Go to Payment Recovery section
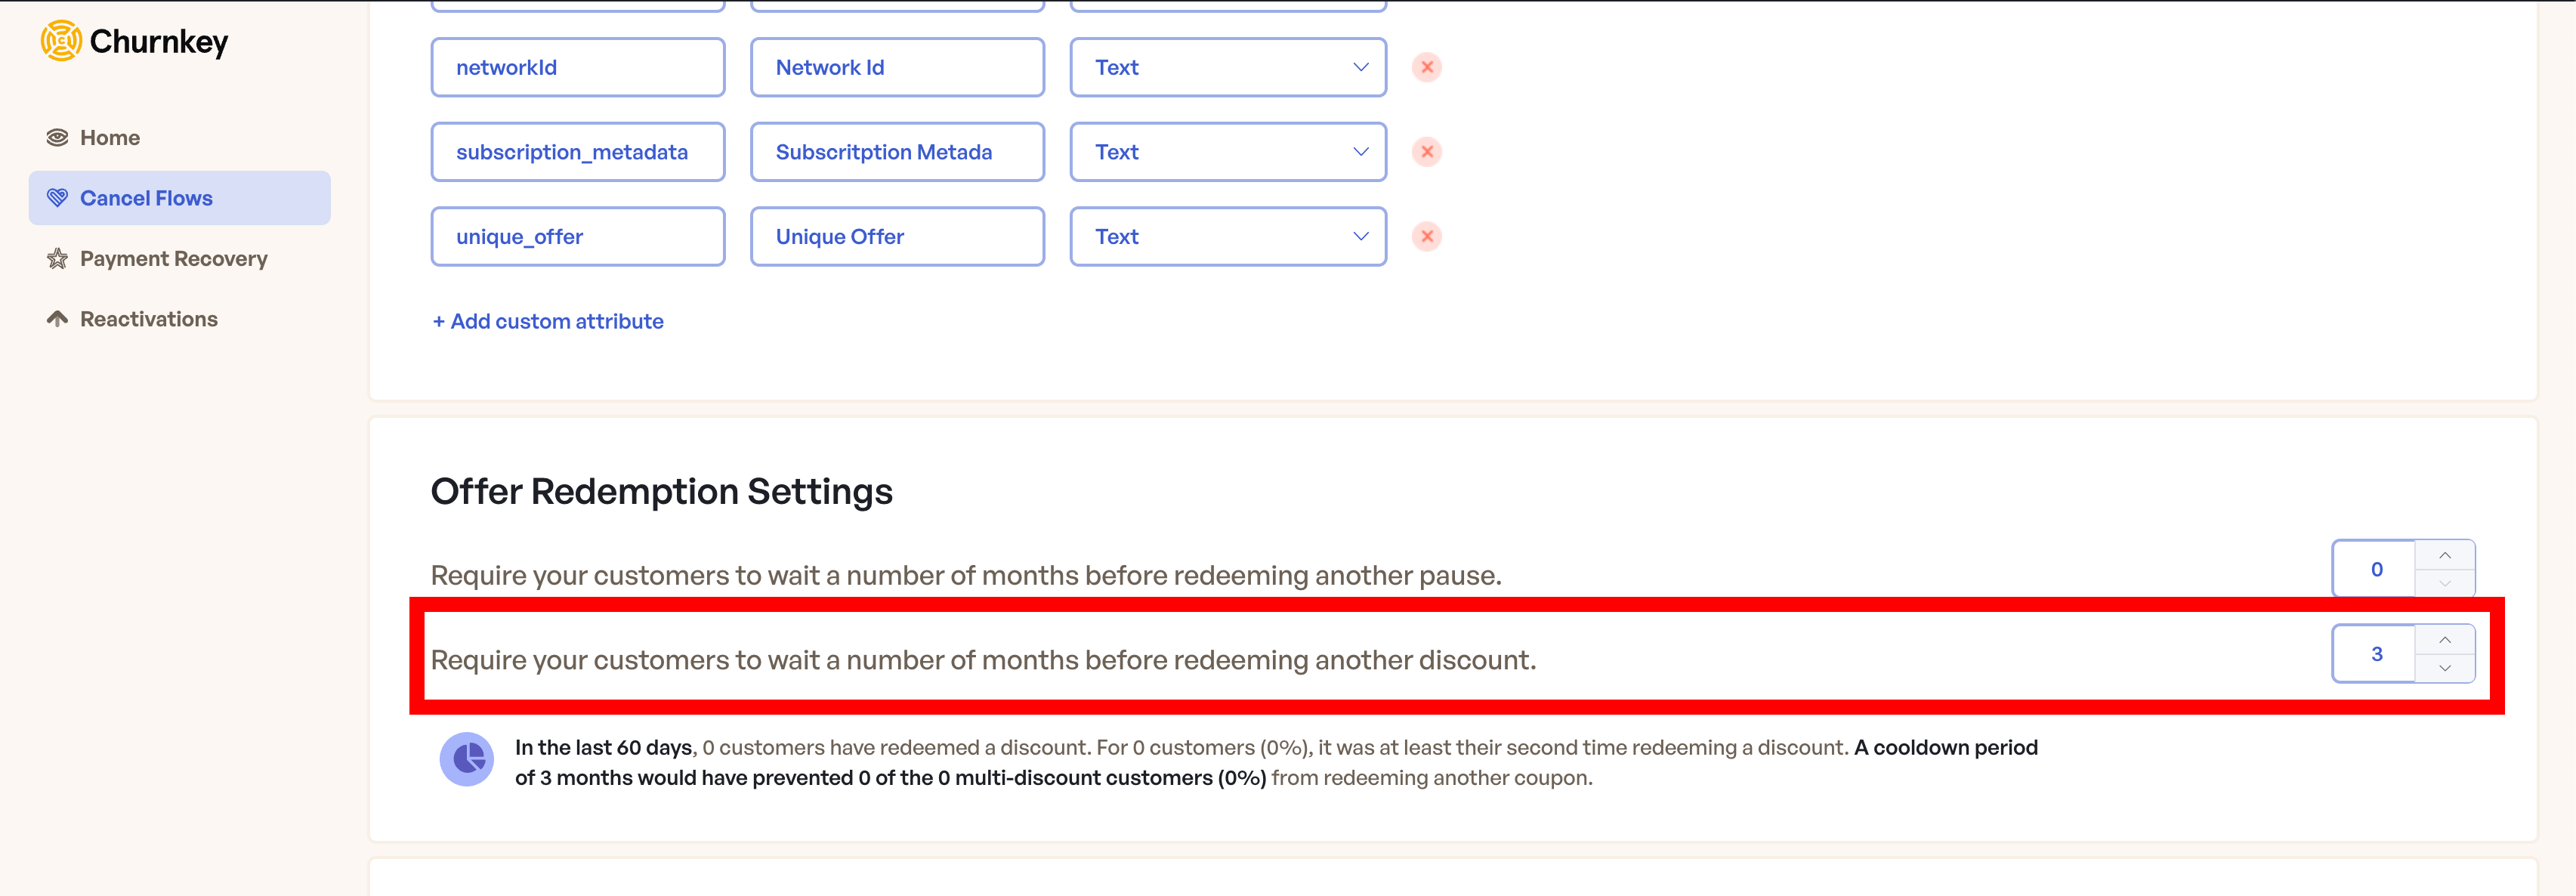 click(x=173, y=259)
